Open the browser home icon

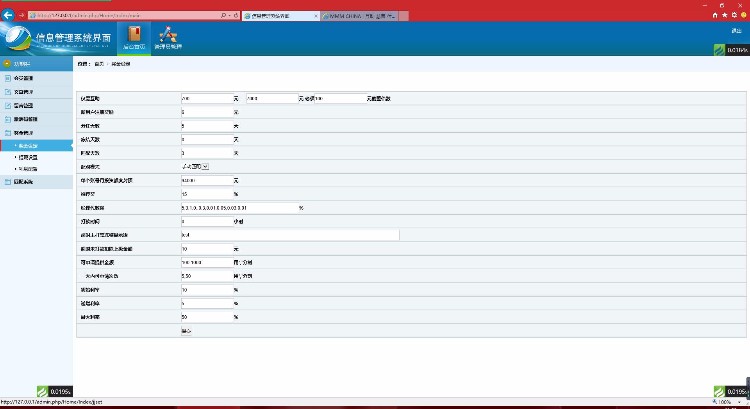(715, 15)
